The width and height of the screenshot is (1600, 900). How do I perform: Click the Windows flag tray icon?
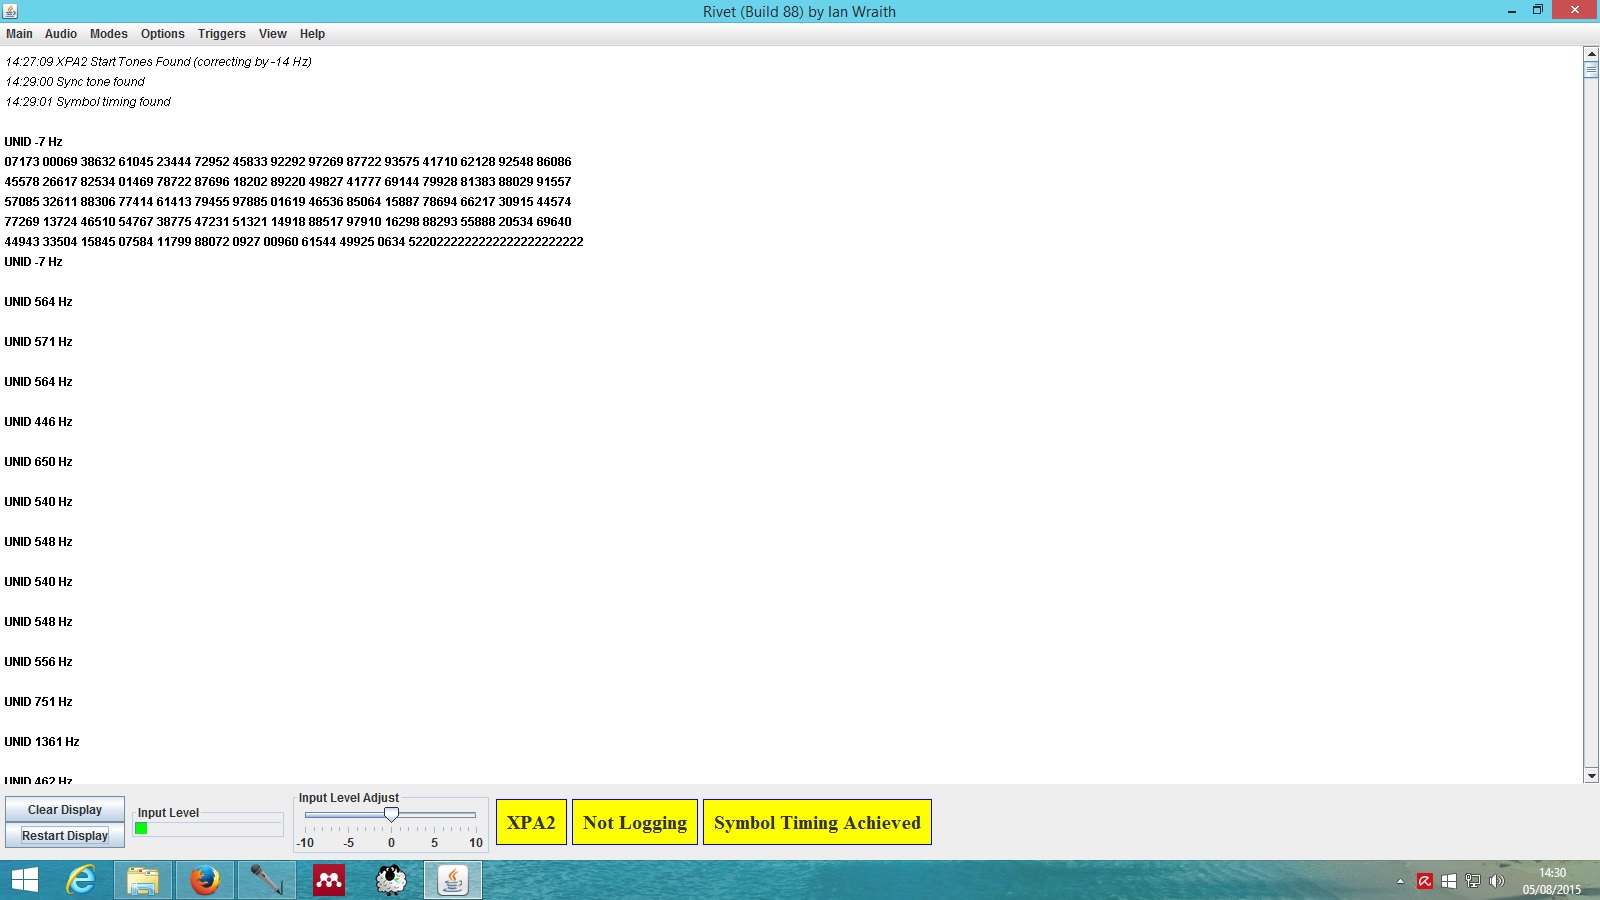(1449, 881)
